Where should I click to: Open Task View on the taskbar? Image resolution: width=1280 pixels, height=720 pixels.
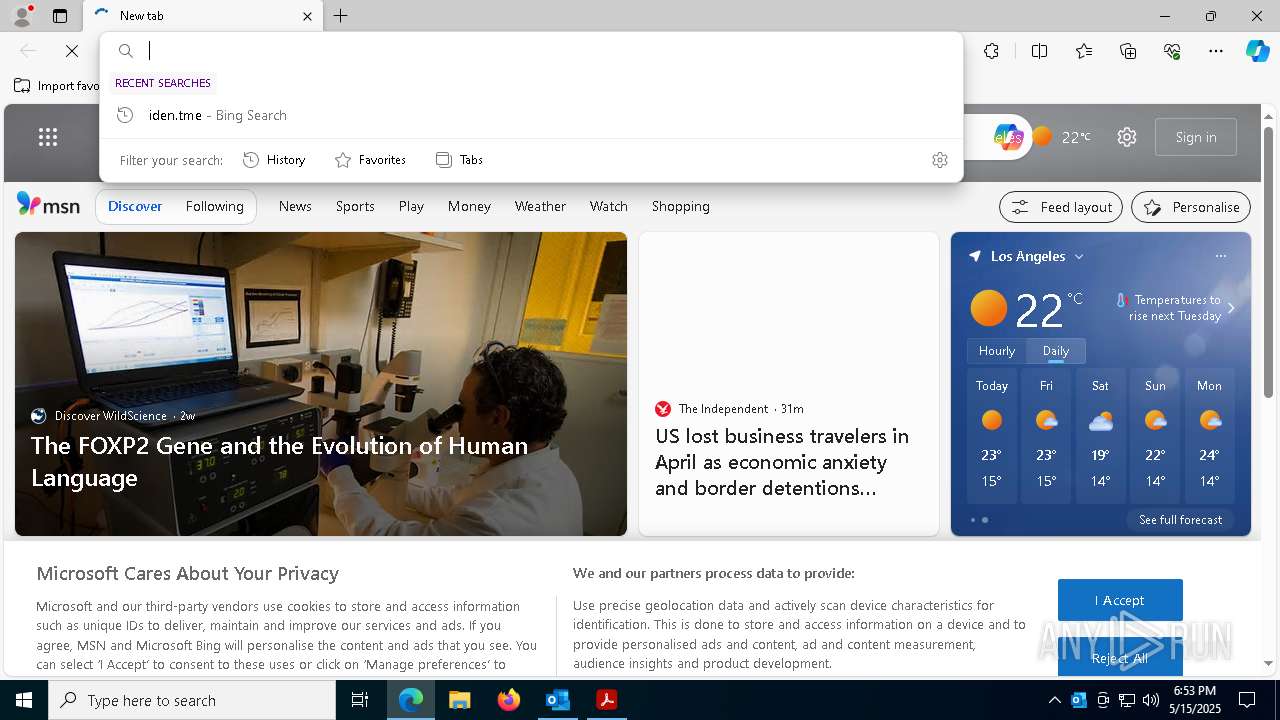360,700
